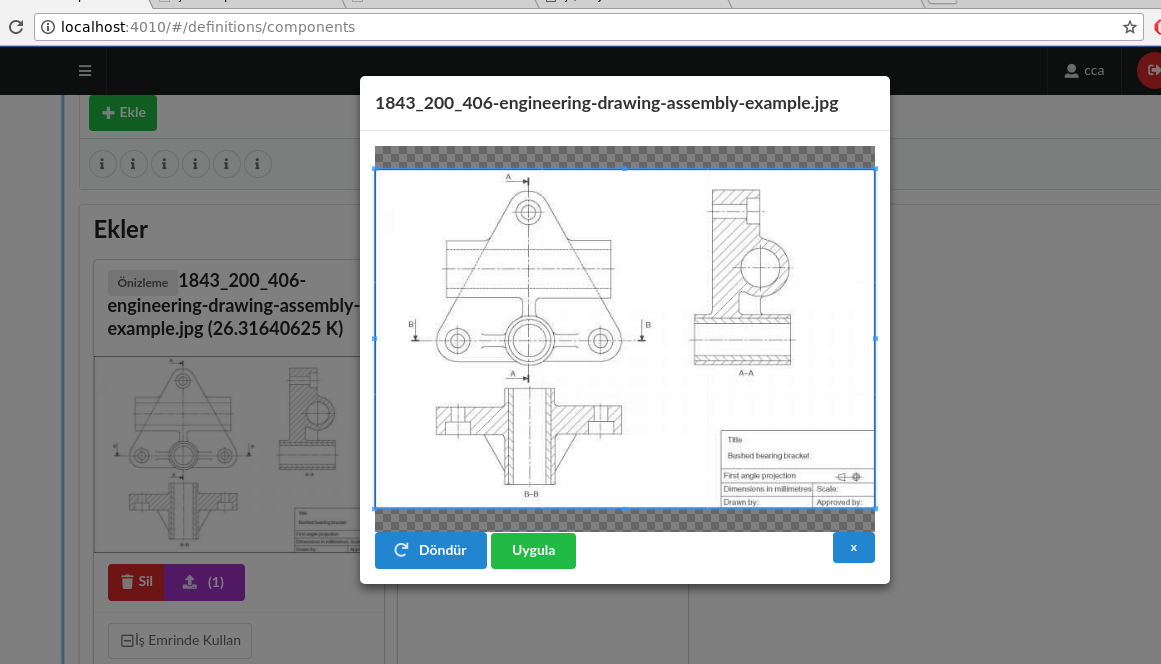Click the first info circle icon
The height and width of the screenshot is (664, 1161).
(x=102, y=164)
